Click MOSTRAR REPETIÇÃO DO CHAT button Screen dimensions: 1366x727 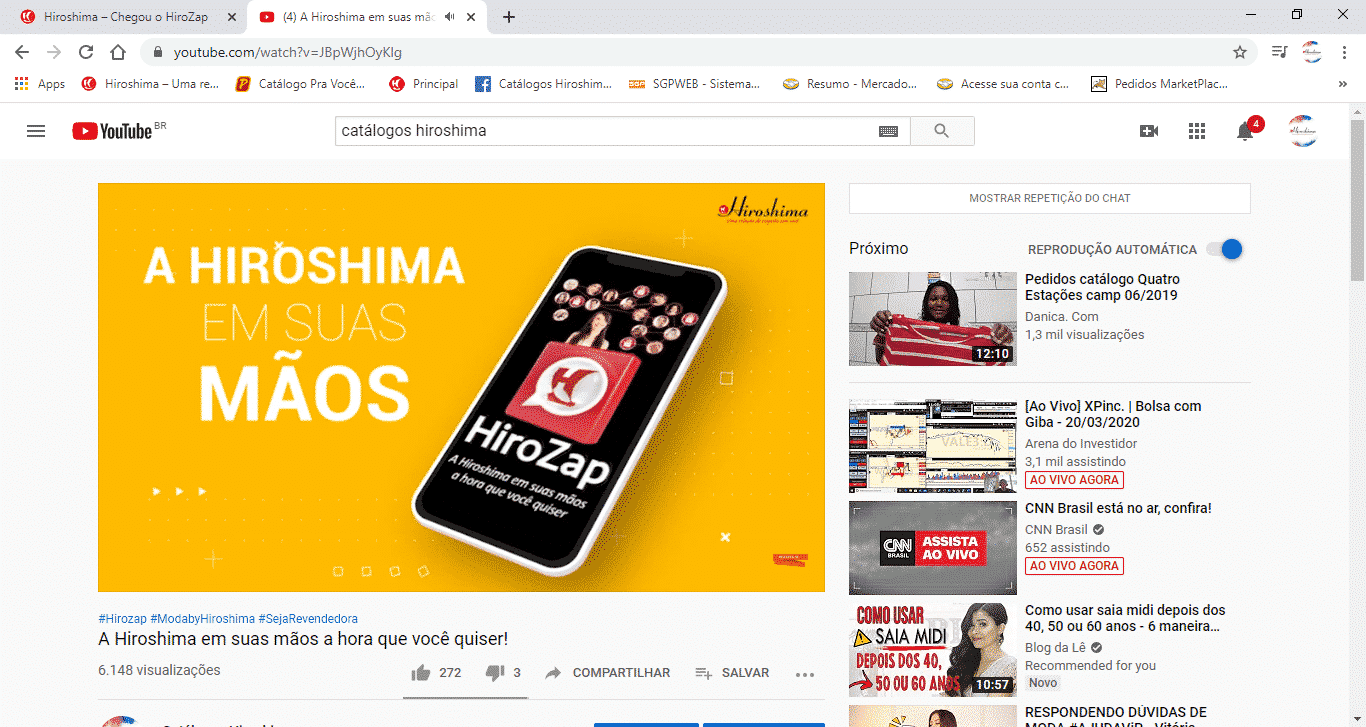(1050, 198)
